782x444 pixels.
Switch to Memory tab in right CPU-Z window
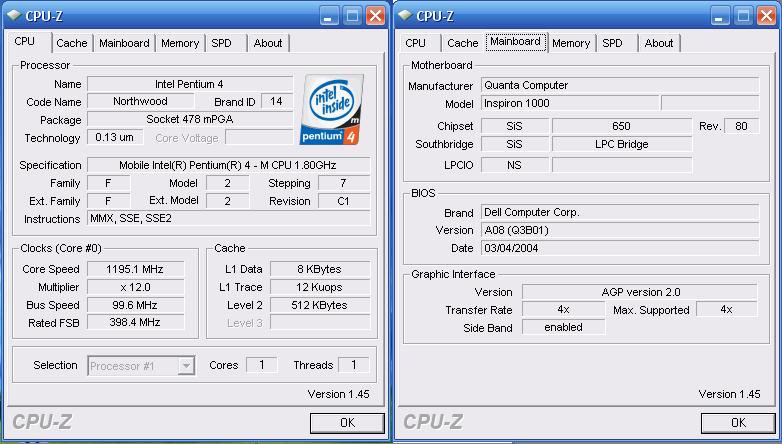point(571,43)
